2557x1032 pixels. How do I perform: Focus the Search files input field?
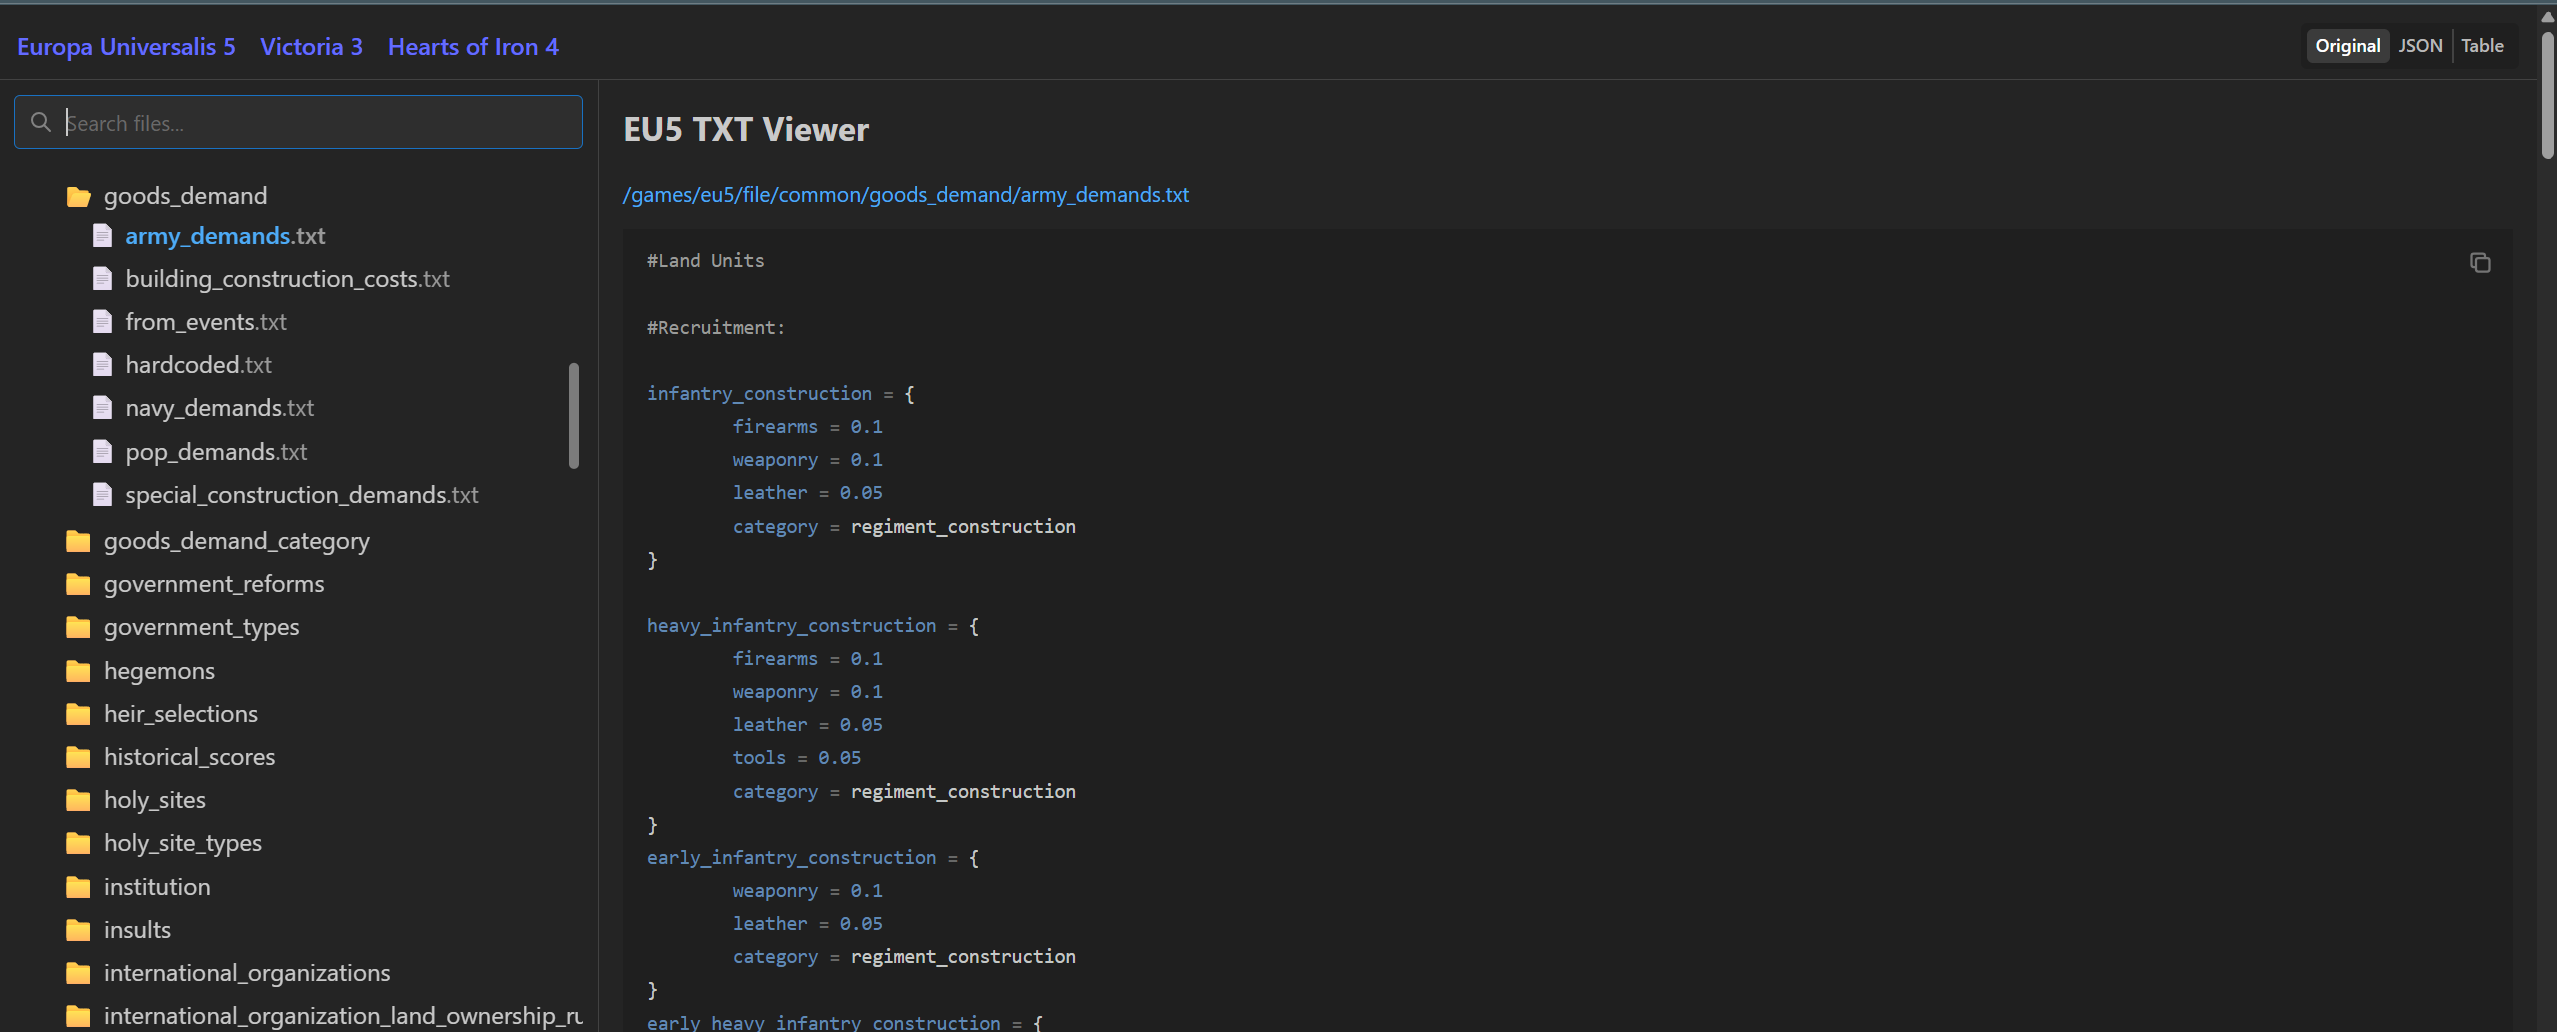coord(298,122)
